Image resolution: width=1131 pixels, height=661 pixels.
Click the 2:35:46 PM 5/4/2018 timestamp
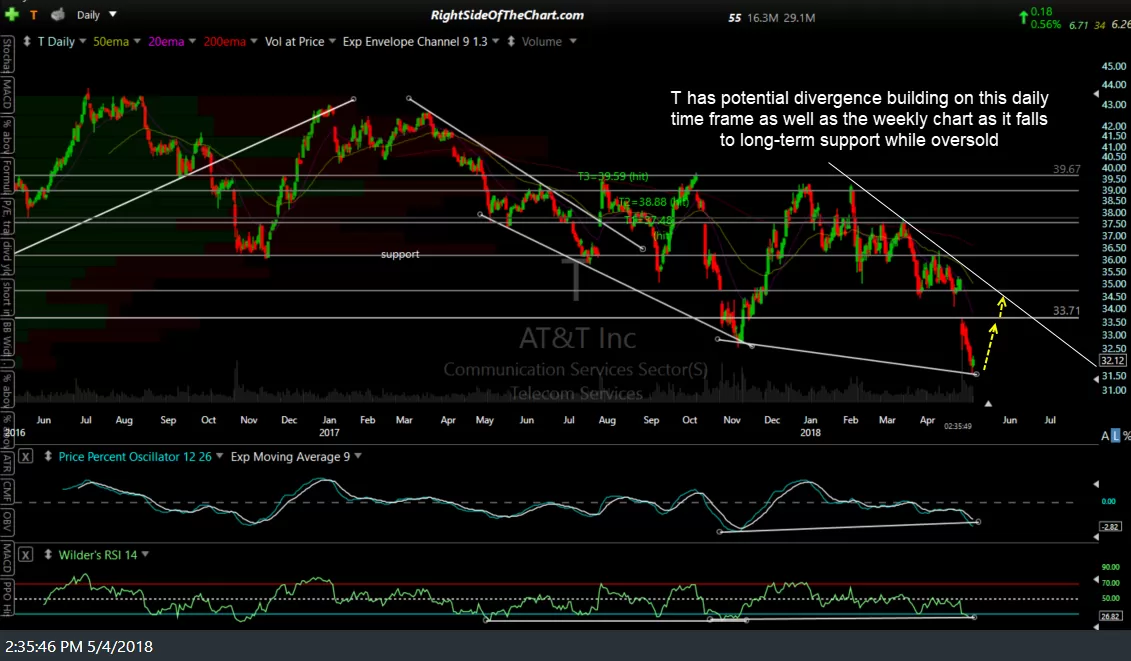(x=79, y=647)
